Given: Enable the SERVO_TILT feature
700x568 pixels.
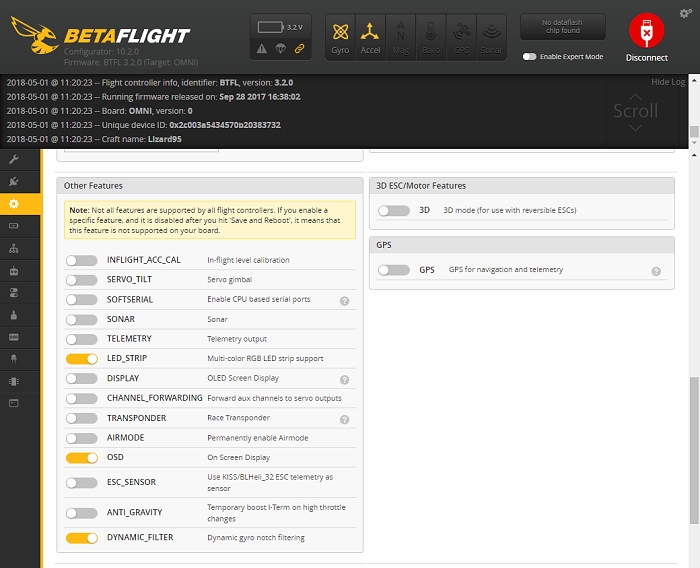Looking at the screenshot, I should (x=81, y=280).
